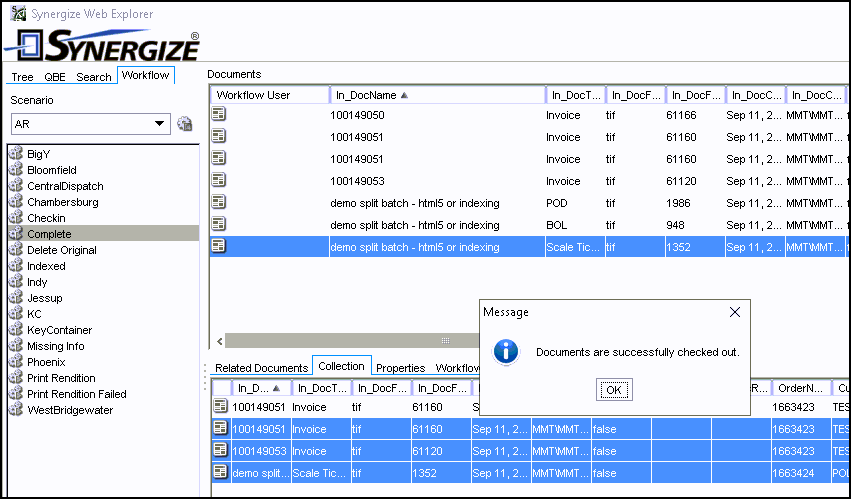Click document icon of selected Scale Ticket row
The height and width of the screenshot is (499, 851).
(218, 246)
